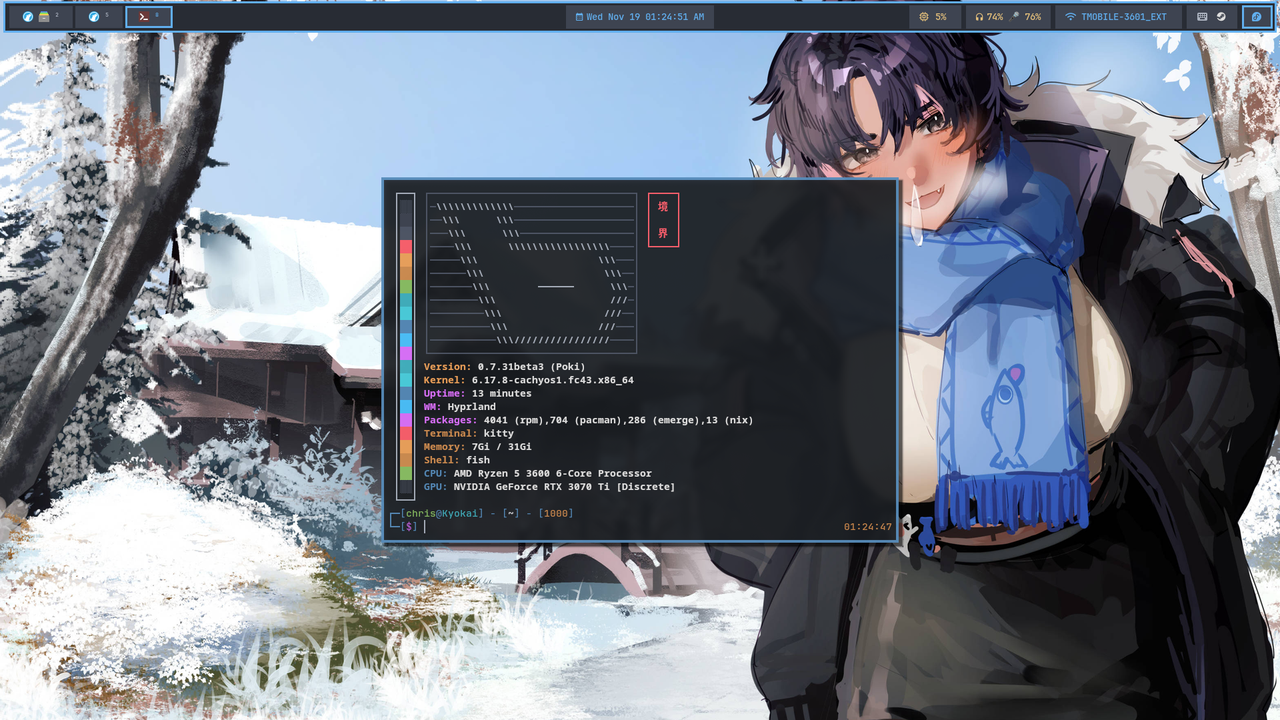The image size is (1280, 720).
Task: Click the terminal icon in the active workspace
Action: (x=142, y=16)
